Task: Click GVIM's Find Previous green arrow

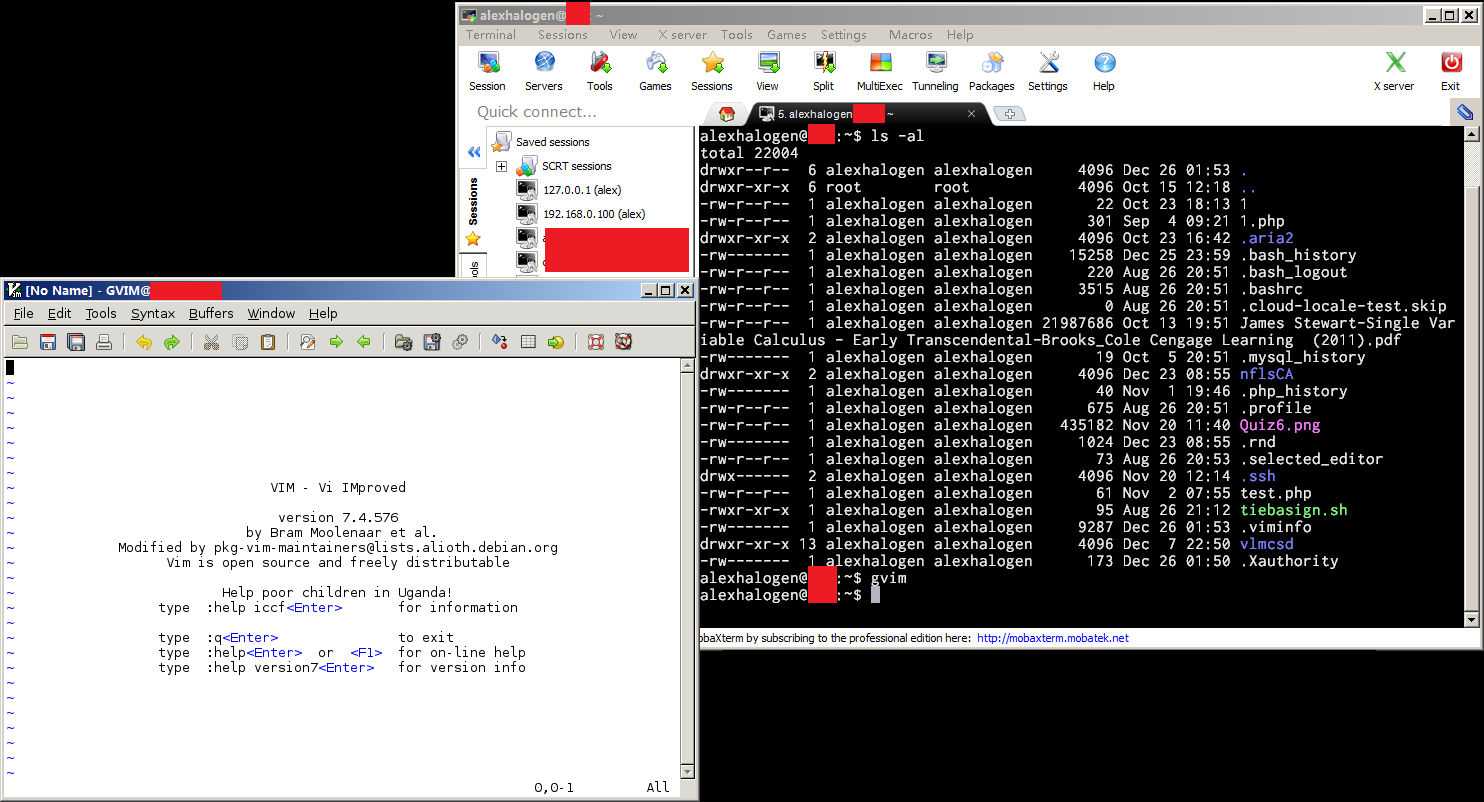Action: click(364, 342)
